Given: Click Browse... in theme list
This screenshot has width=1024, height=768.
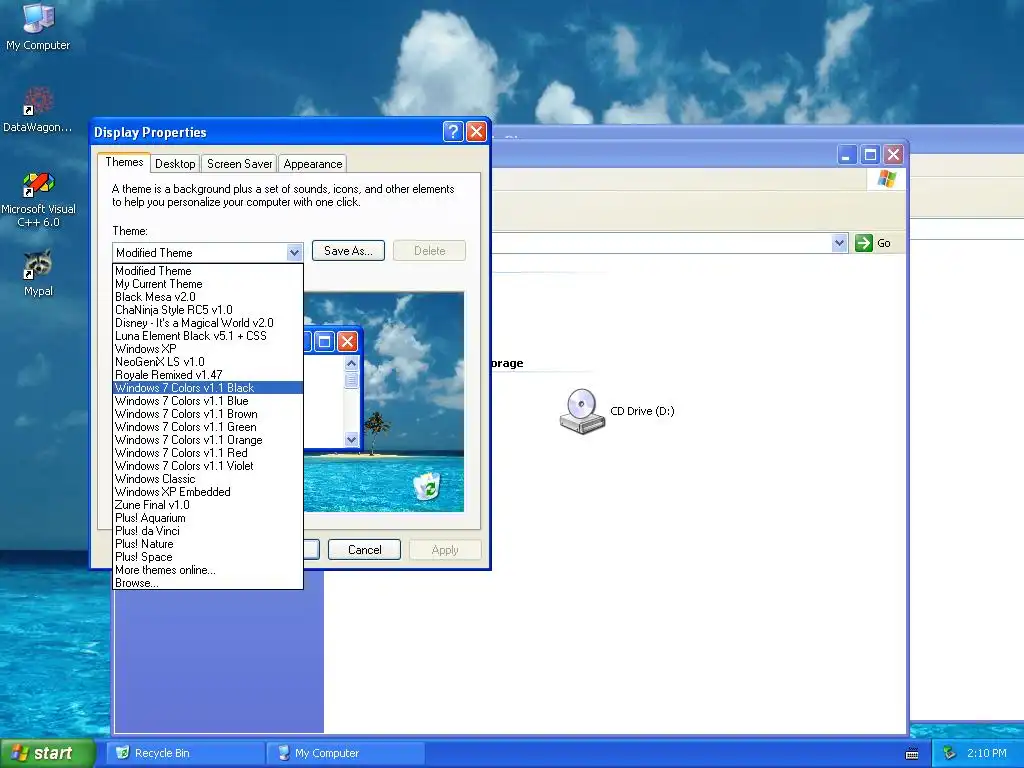Looking at the screenshot, I should (x=208, y=583).
